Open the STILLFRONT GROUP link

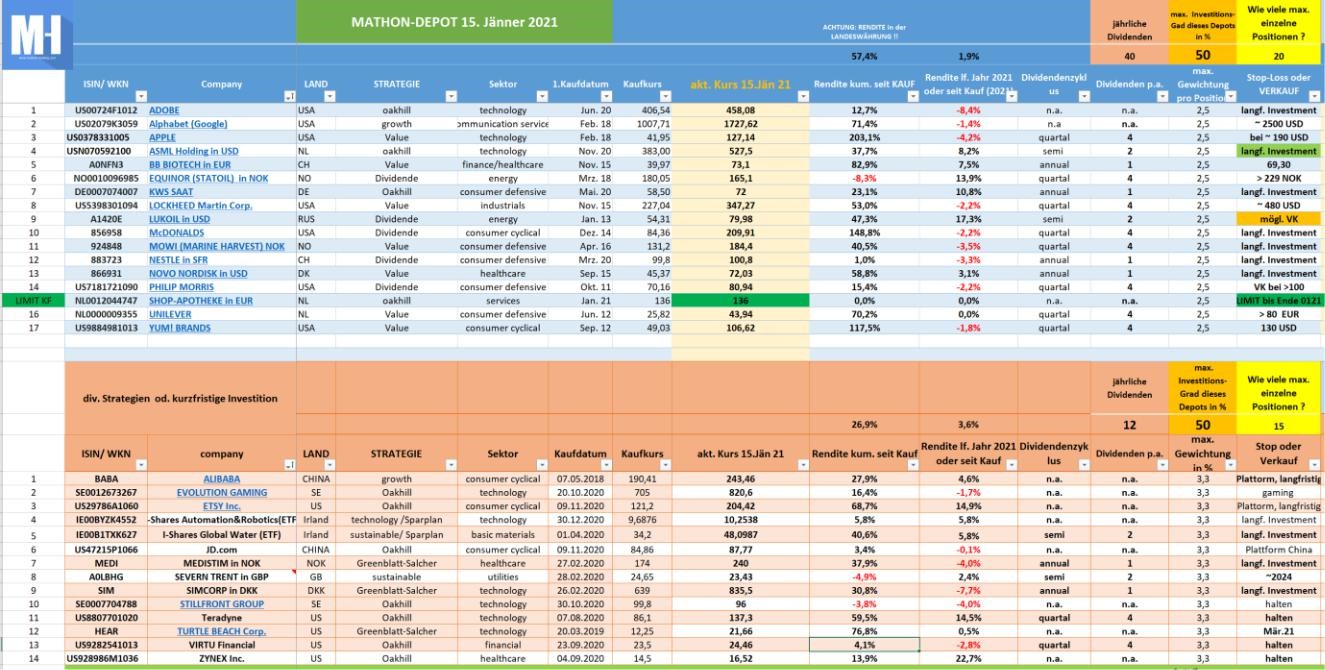(221, 604)
